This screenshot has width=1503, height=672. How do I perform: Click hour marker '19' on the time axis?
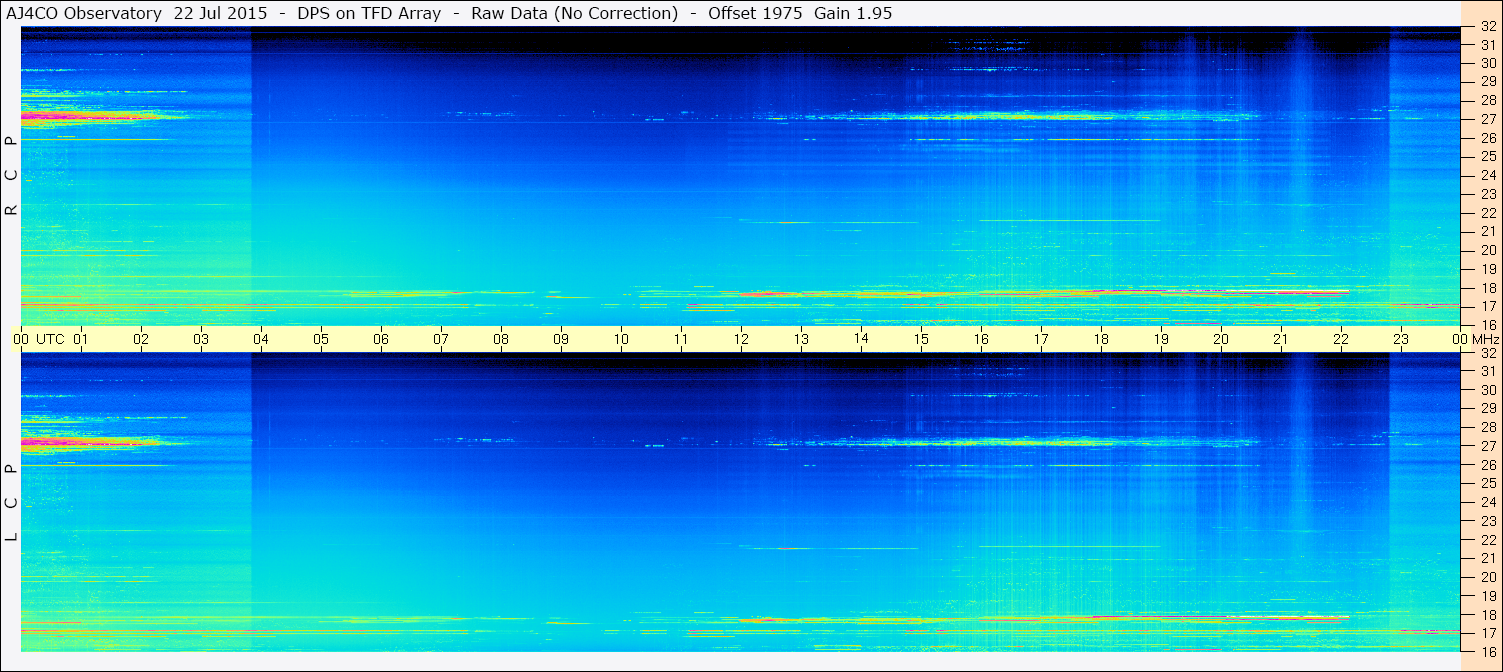[x=1161, y=339]
